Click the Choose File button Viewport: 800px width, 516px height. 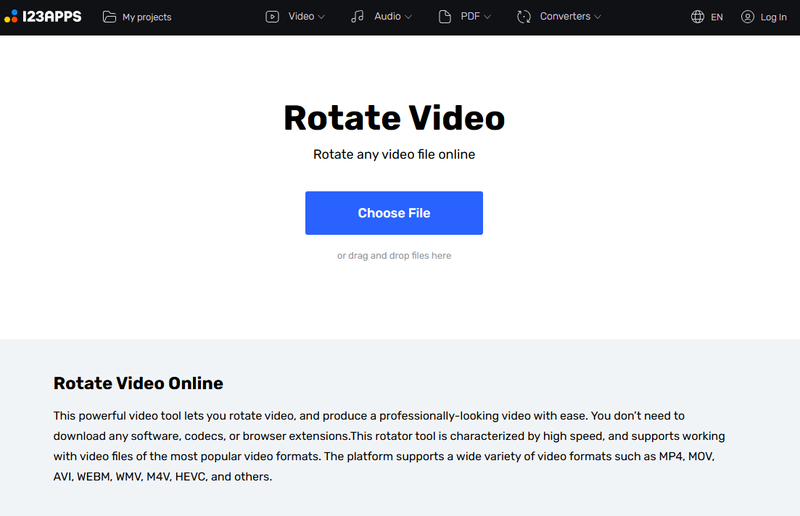(394, 213)
